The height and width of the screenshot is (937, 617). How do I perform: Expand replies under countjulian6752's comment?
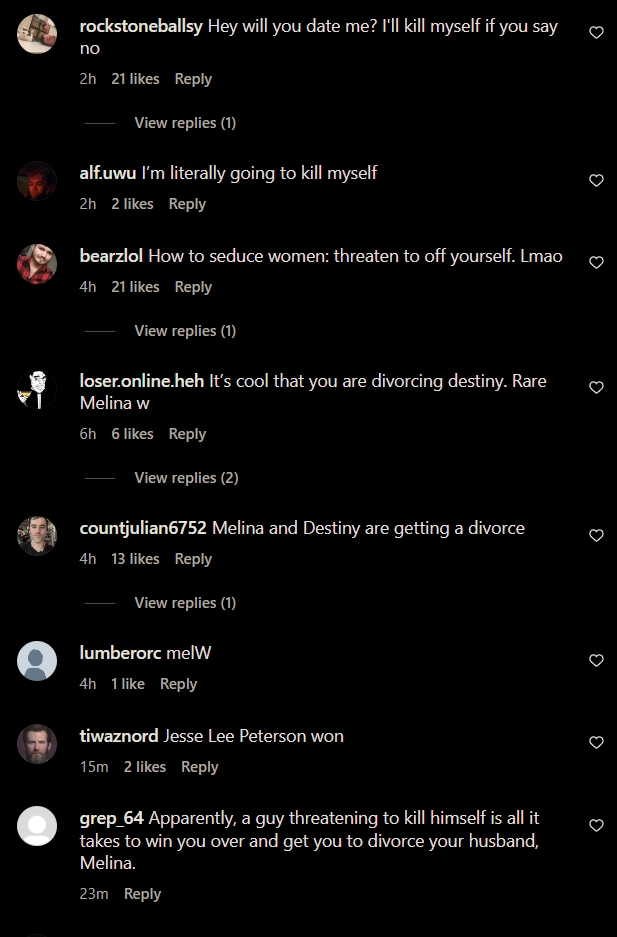185,603
